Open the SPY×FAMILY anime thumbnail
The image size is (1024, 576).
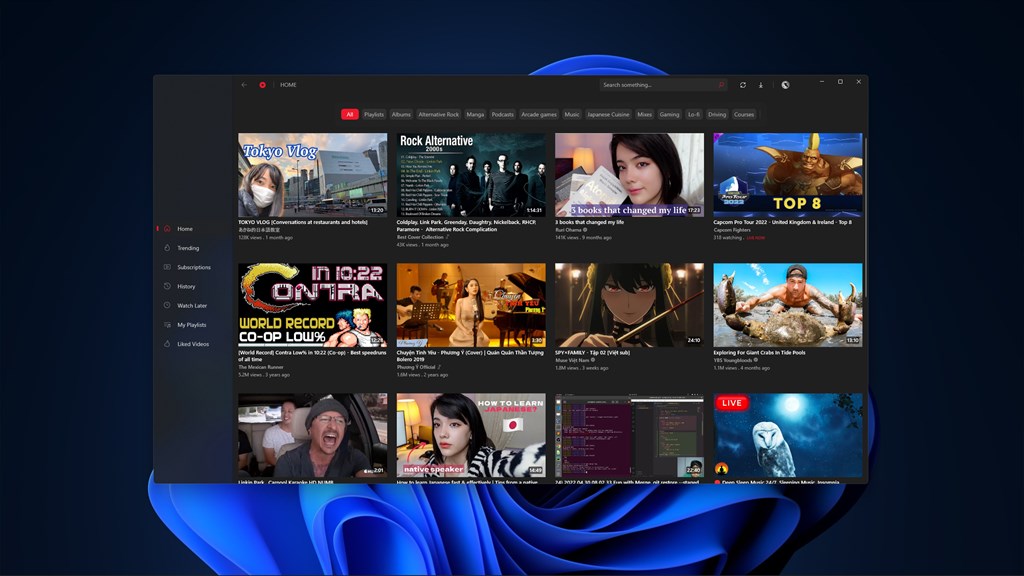tap(630, 305)
